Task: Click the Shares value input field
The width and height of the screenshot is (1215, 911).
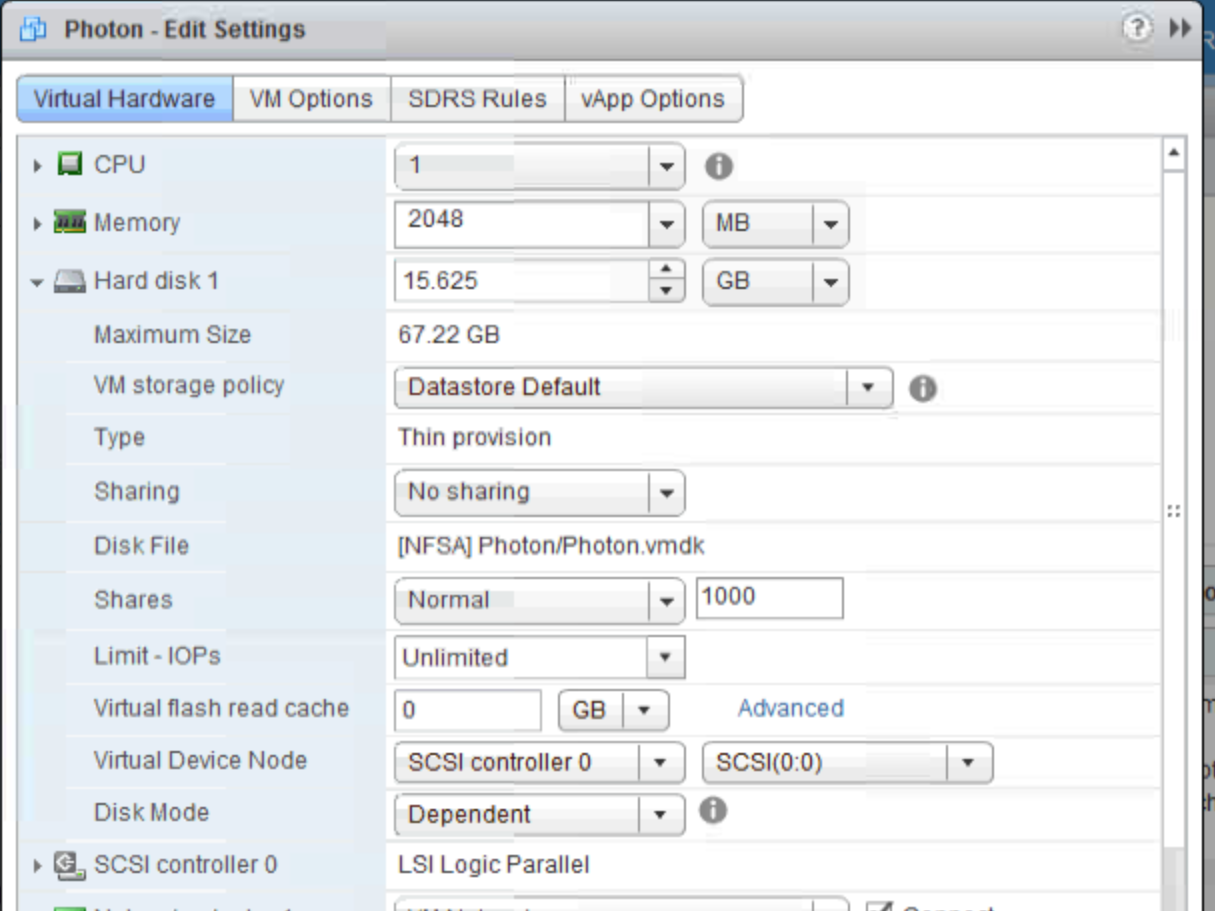Action: tap(768, 598)
